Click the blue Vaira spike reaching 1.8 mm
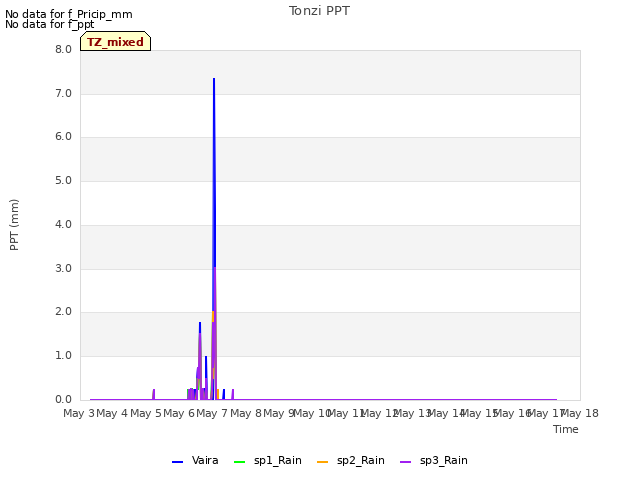Image resolution: width=640 pixels, height=480 pixels. coord(200,328)
